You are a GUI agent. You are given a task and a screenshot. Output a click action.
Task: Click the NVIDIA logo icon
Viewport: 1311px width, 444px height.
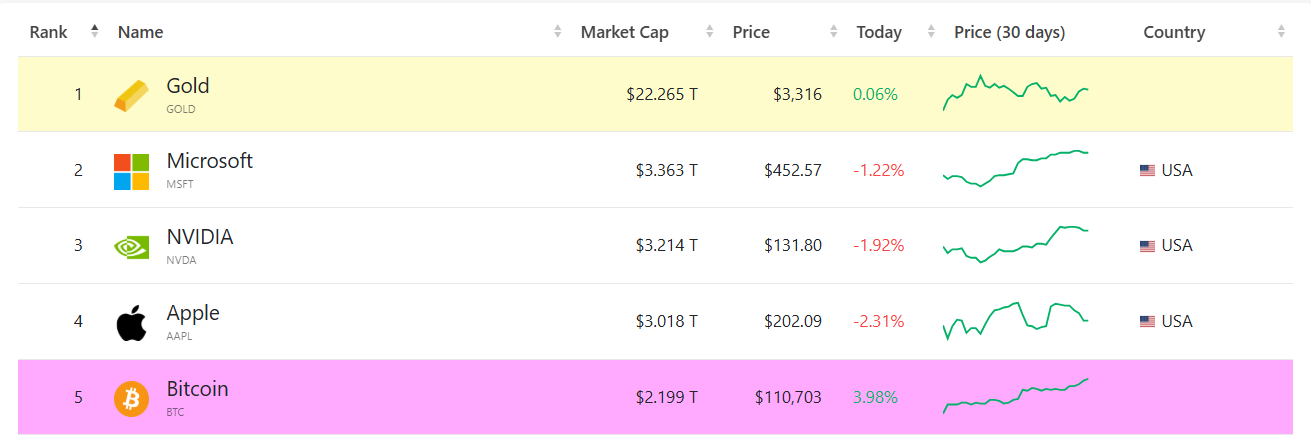point(131,246)
